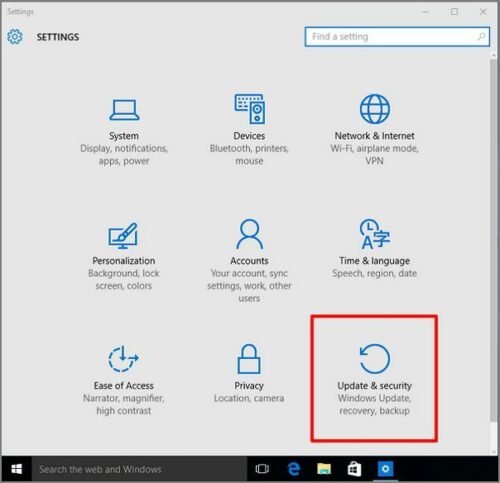Click the magnifier icon in search box
This screenshot has width=500, height=483.
click(x=481, y=37)
